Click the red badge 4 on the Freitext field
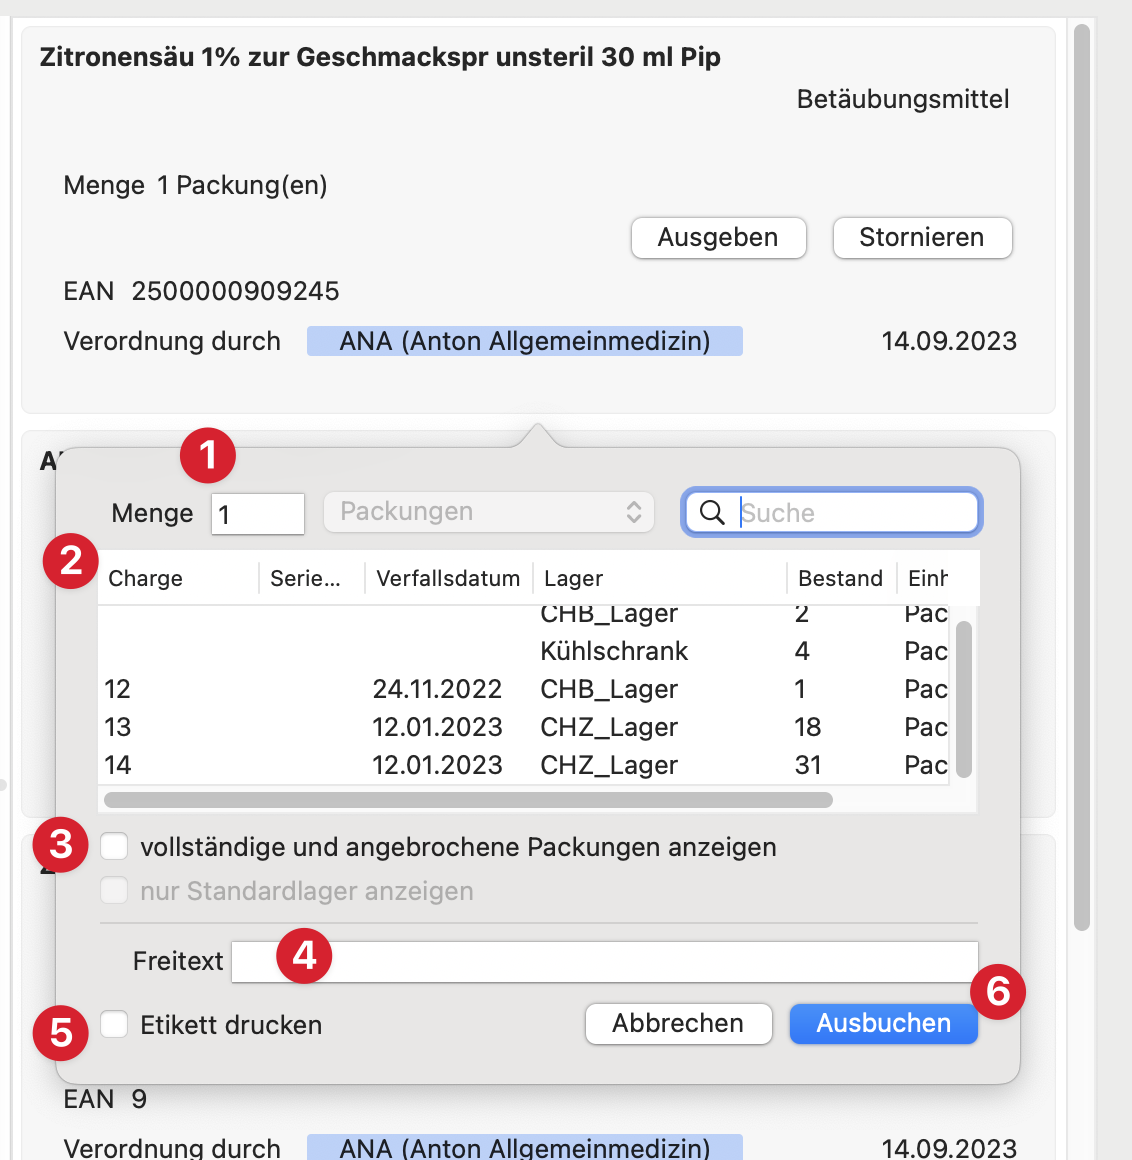 coord(302,956)
